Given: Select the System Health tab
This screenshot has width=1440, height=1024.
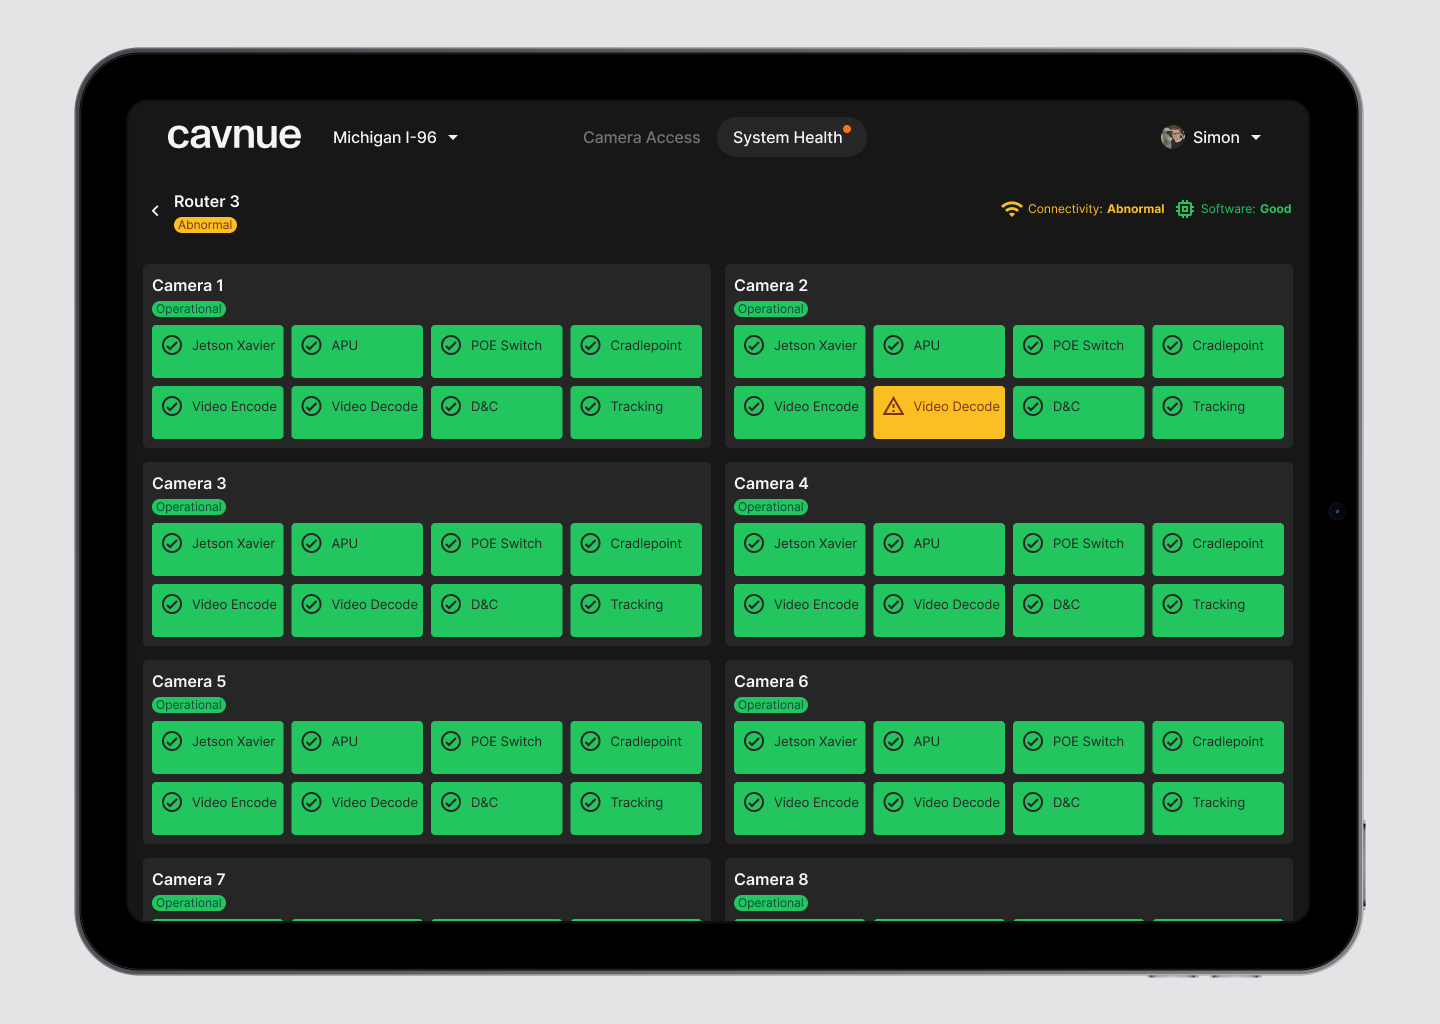Looking at the screenshot, I should click(x=788, y=137).
